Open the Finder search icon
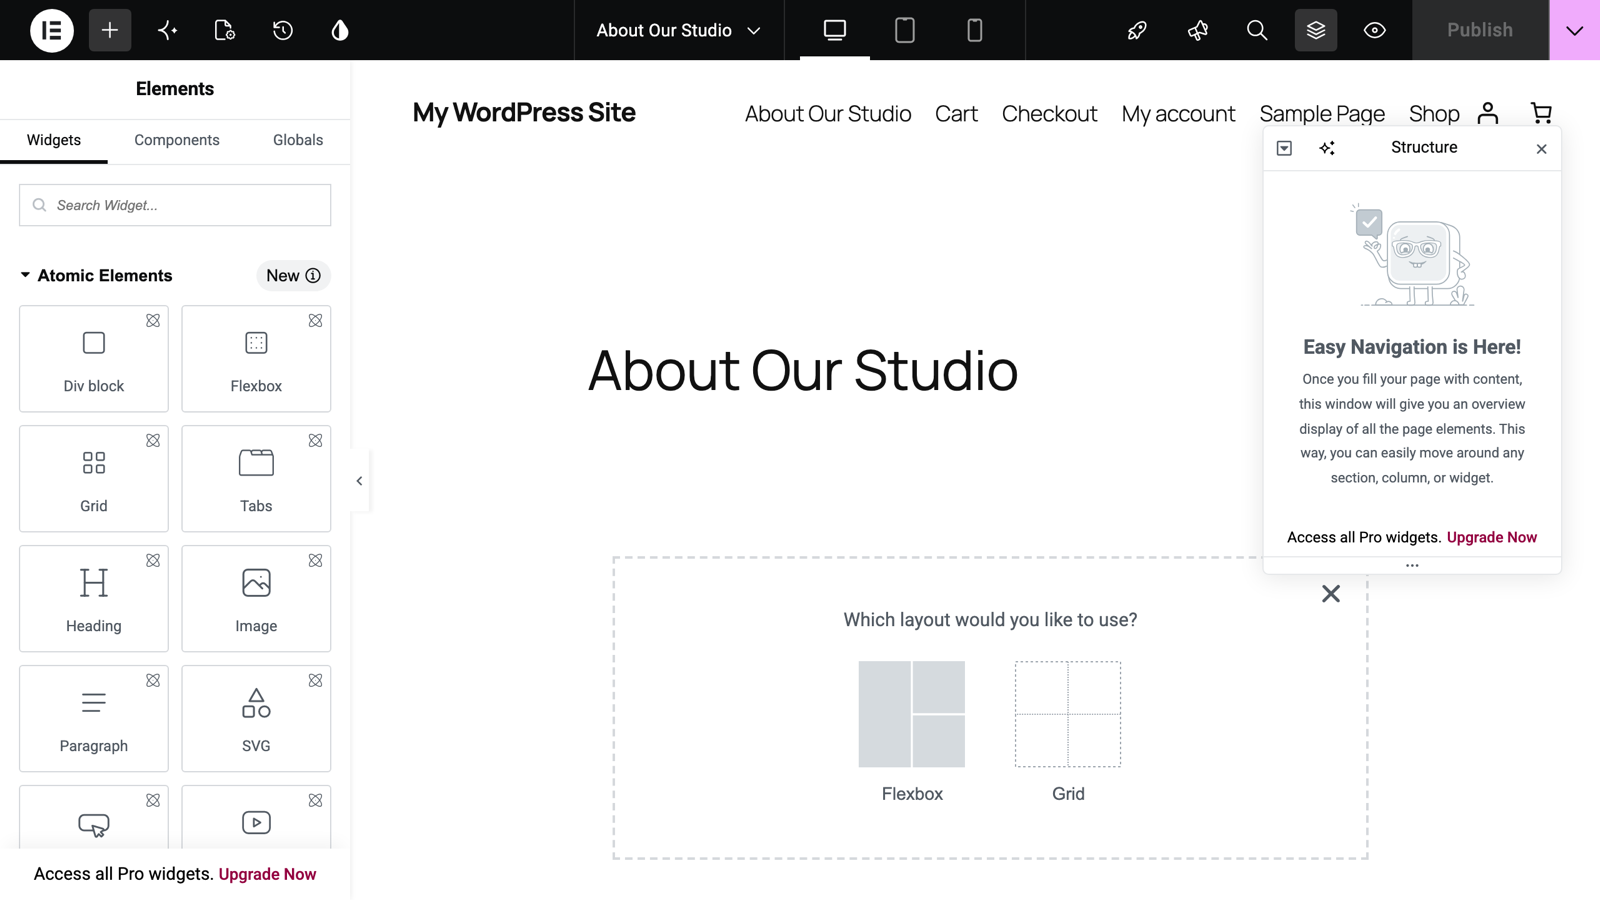This screenshot has width=1600, height=900. point(1257,30)
